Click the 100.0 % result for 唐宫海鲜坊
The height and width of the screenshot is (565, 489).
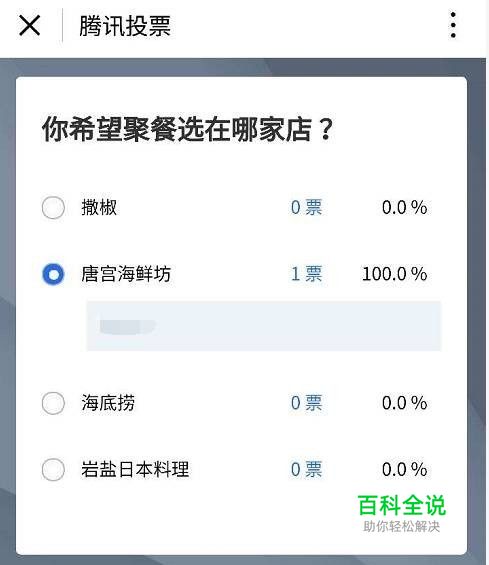(395, 274)
